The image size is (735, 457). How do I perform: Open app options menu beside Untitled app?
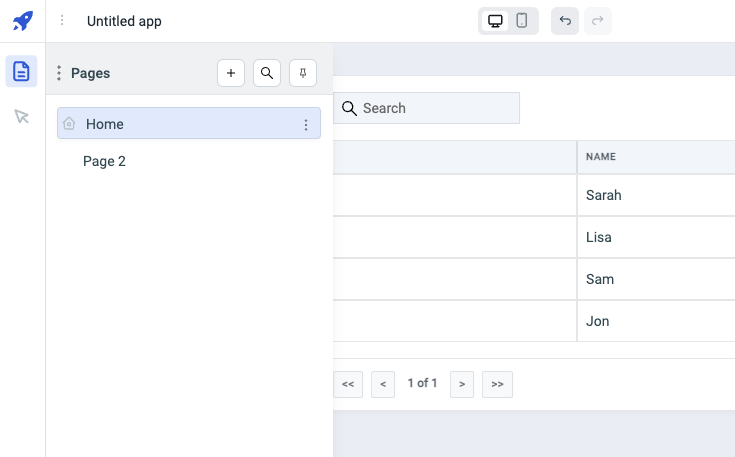tap(62, 21)
